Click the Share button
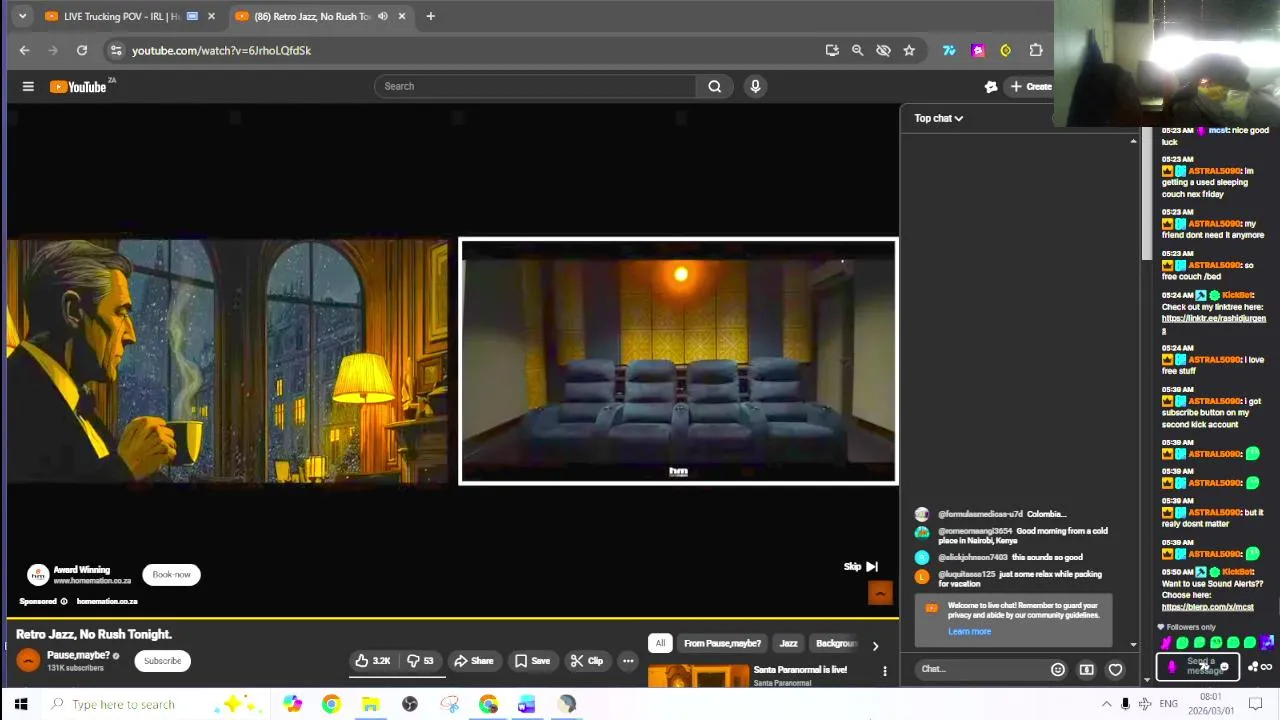This screenshot has width=1280, height=720. 473,661
